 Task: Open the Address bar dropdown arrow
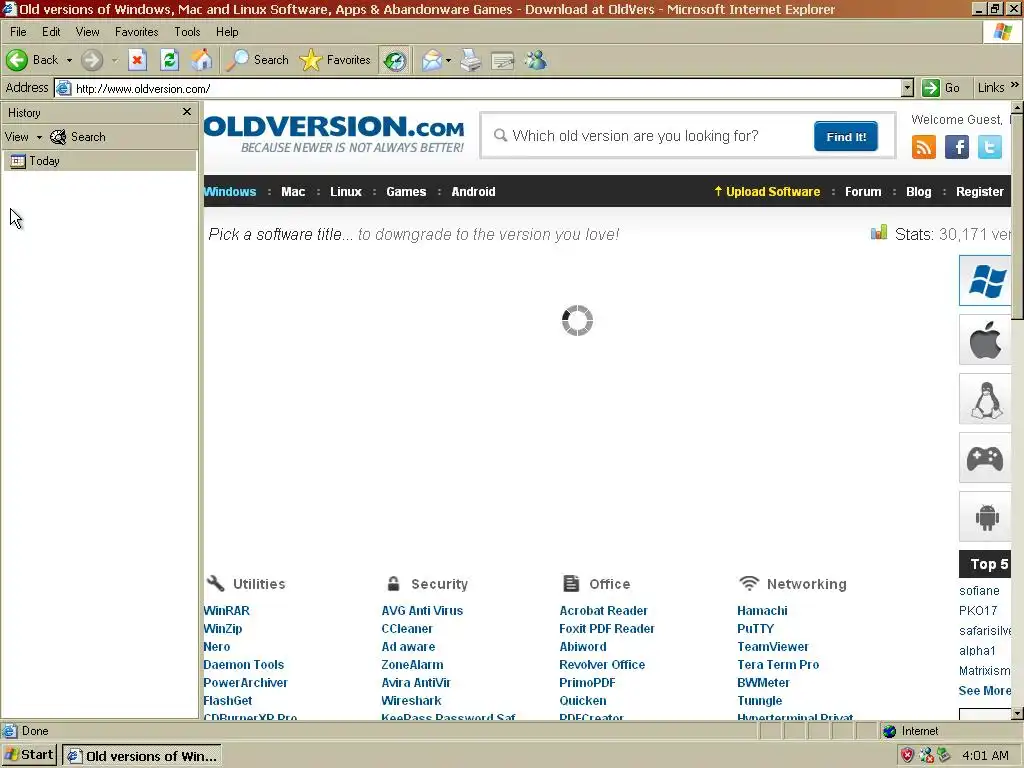907,88
